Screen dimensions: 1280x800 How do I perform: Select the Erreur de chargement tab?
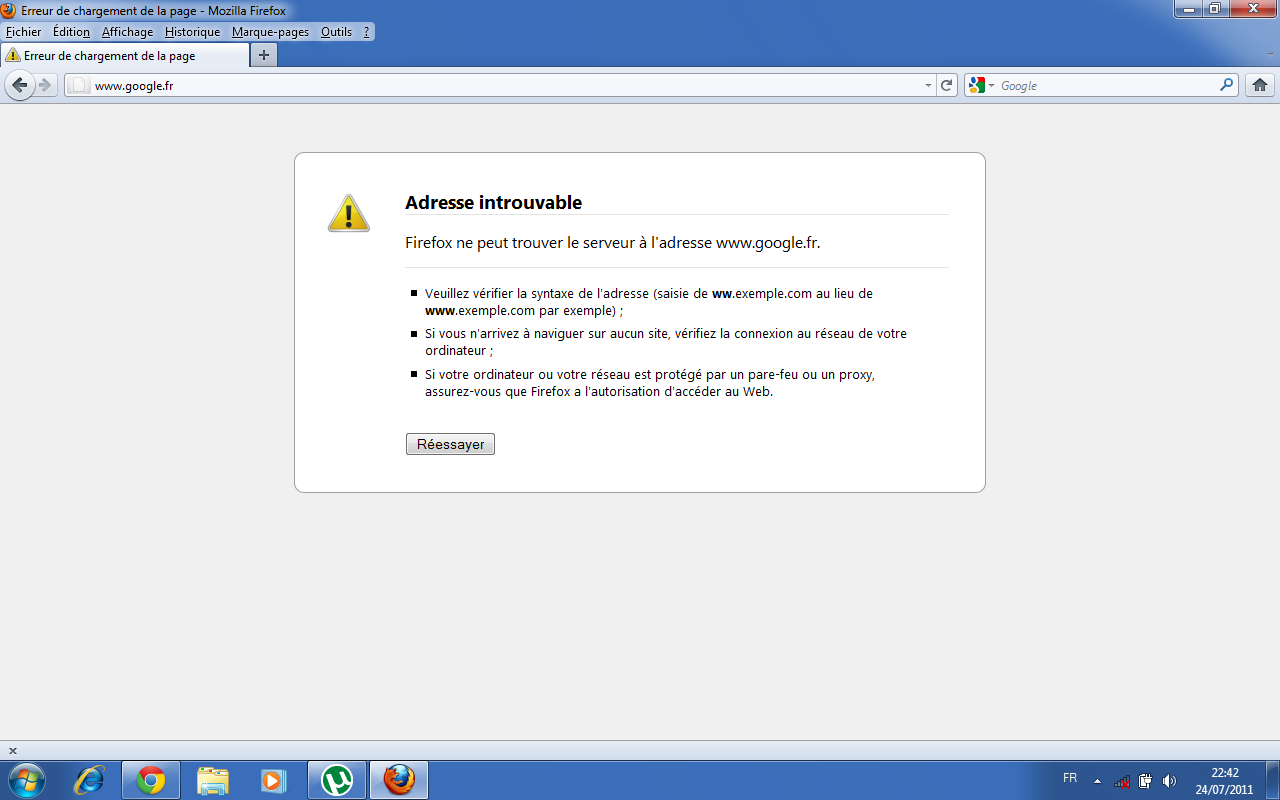pos(124,56)
